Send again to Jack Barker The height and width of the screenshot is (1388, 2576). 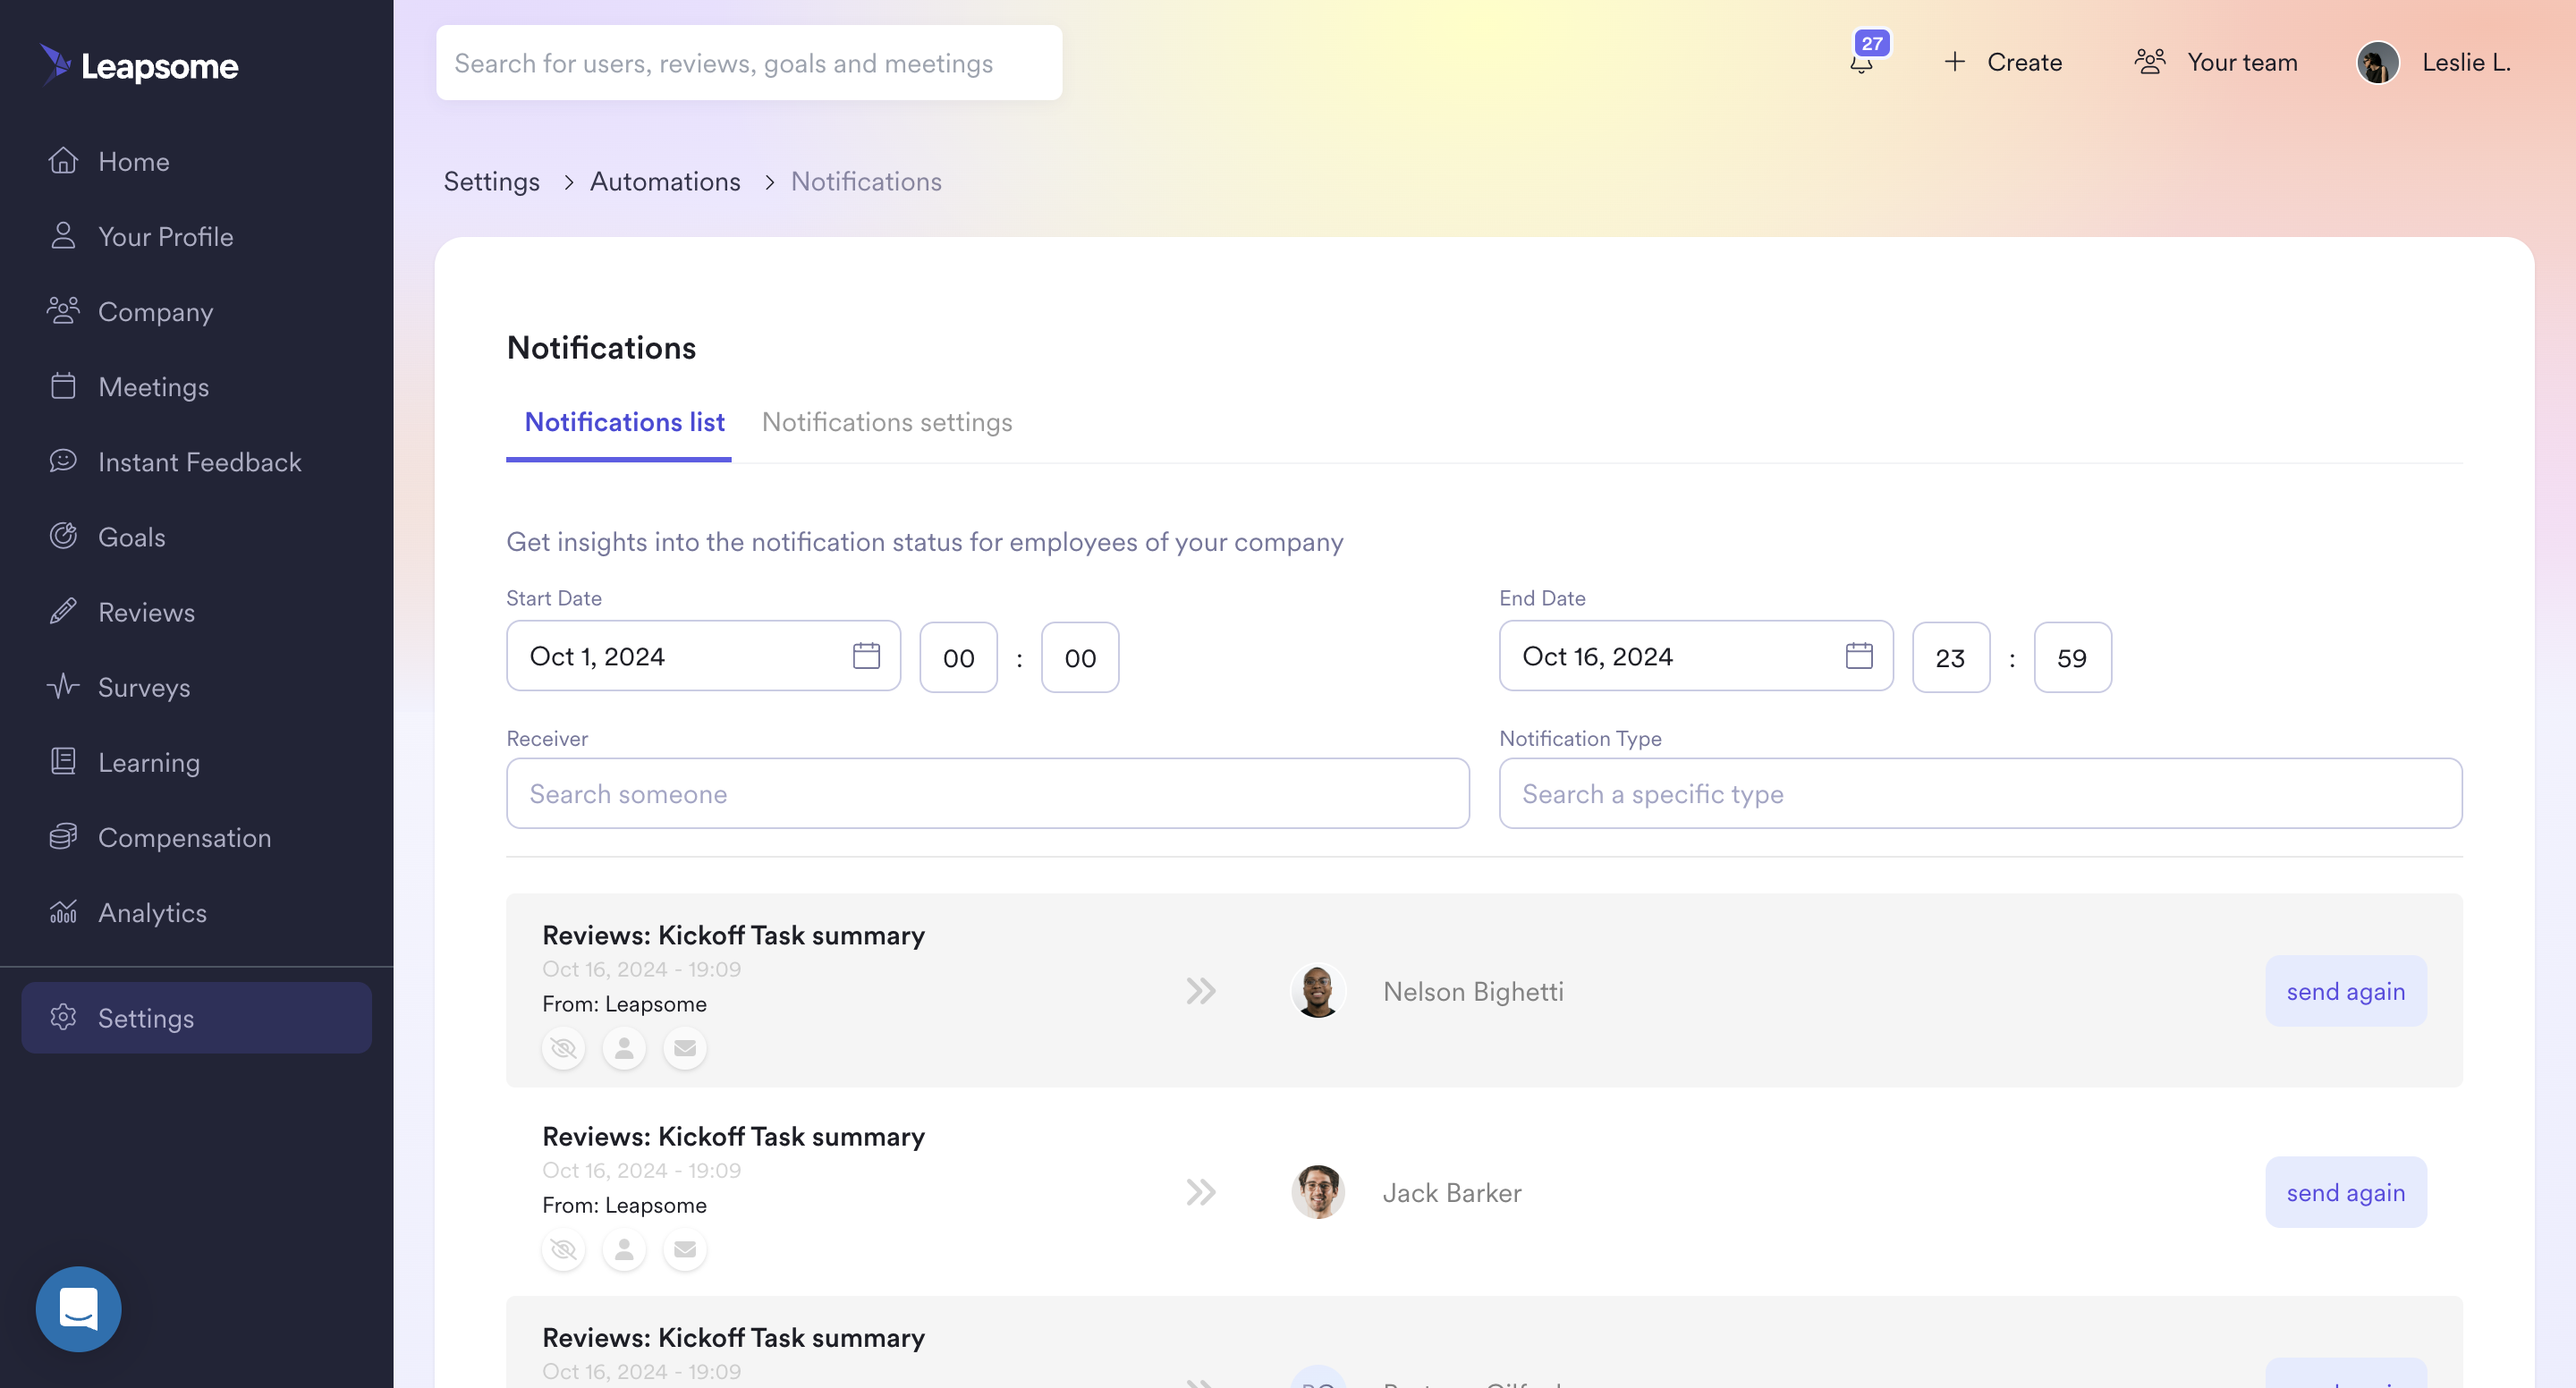click(2345, 1192)
